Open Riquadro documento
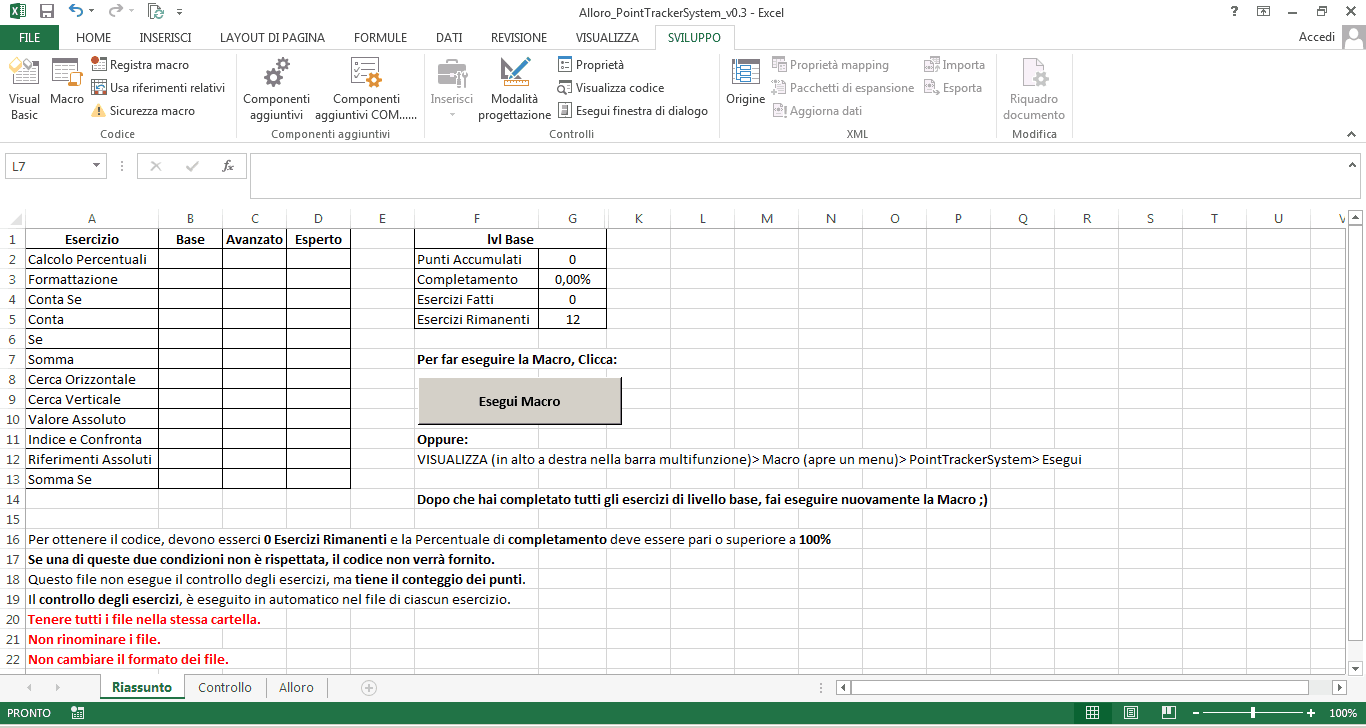 click(1034, 88)
